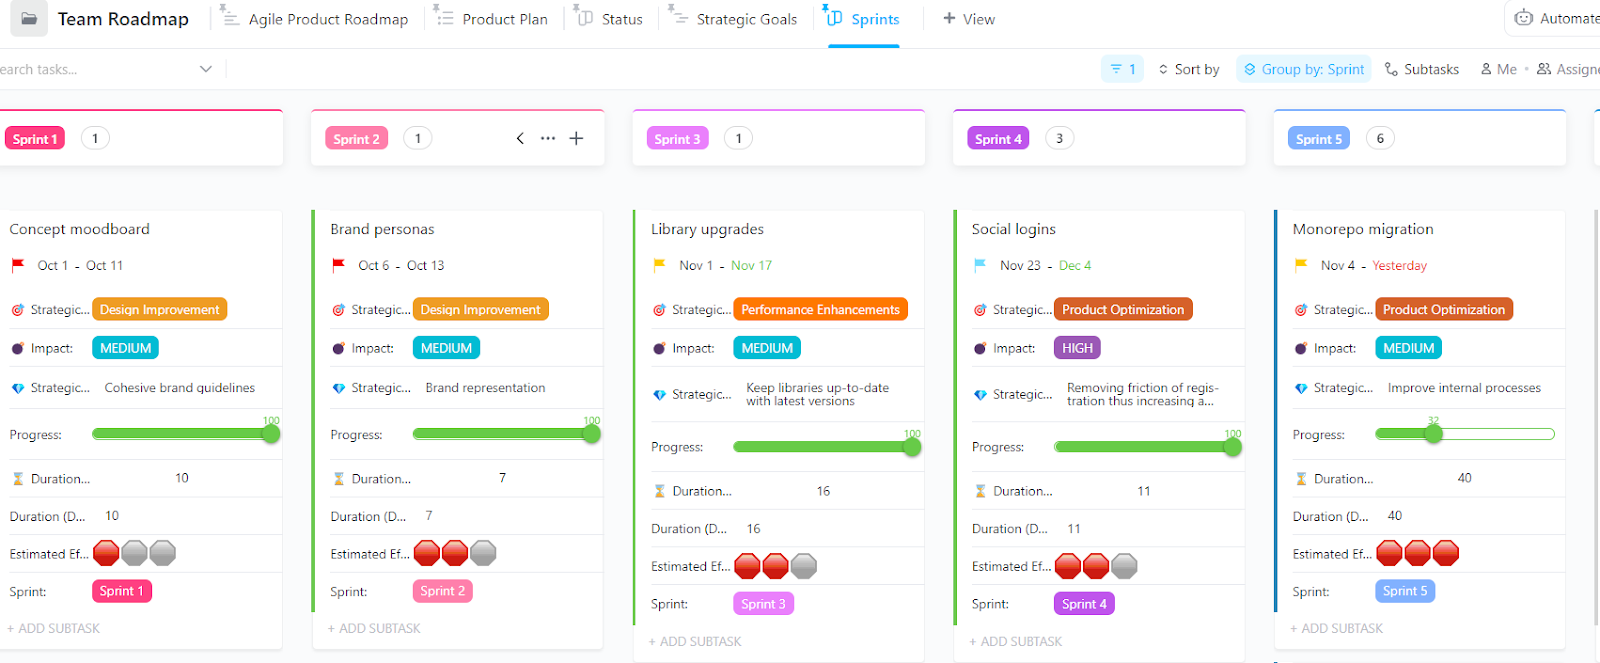Toggle the Subtasks view option
The width and height of the screenshot is (1600, 663).
click(1421, 69)
